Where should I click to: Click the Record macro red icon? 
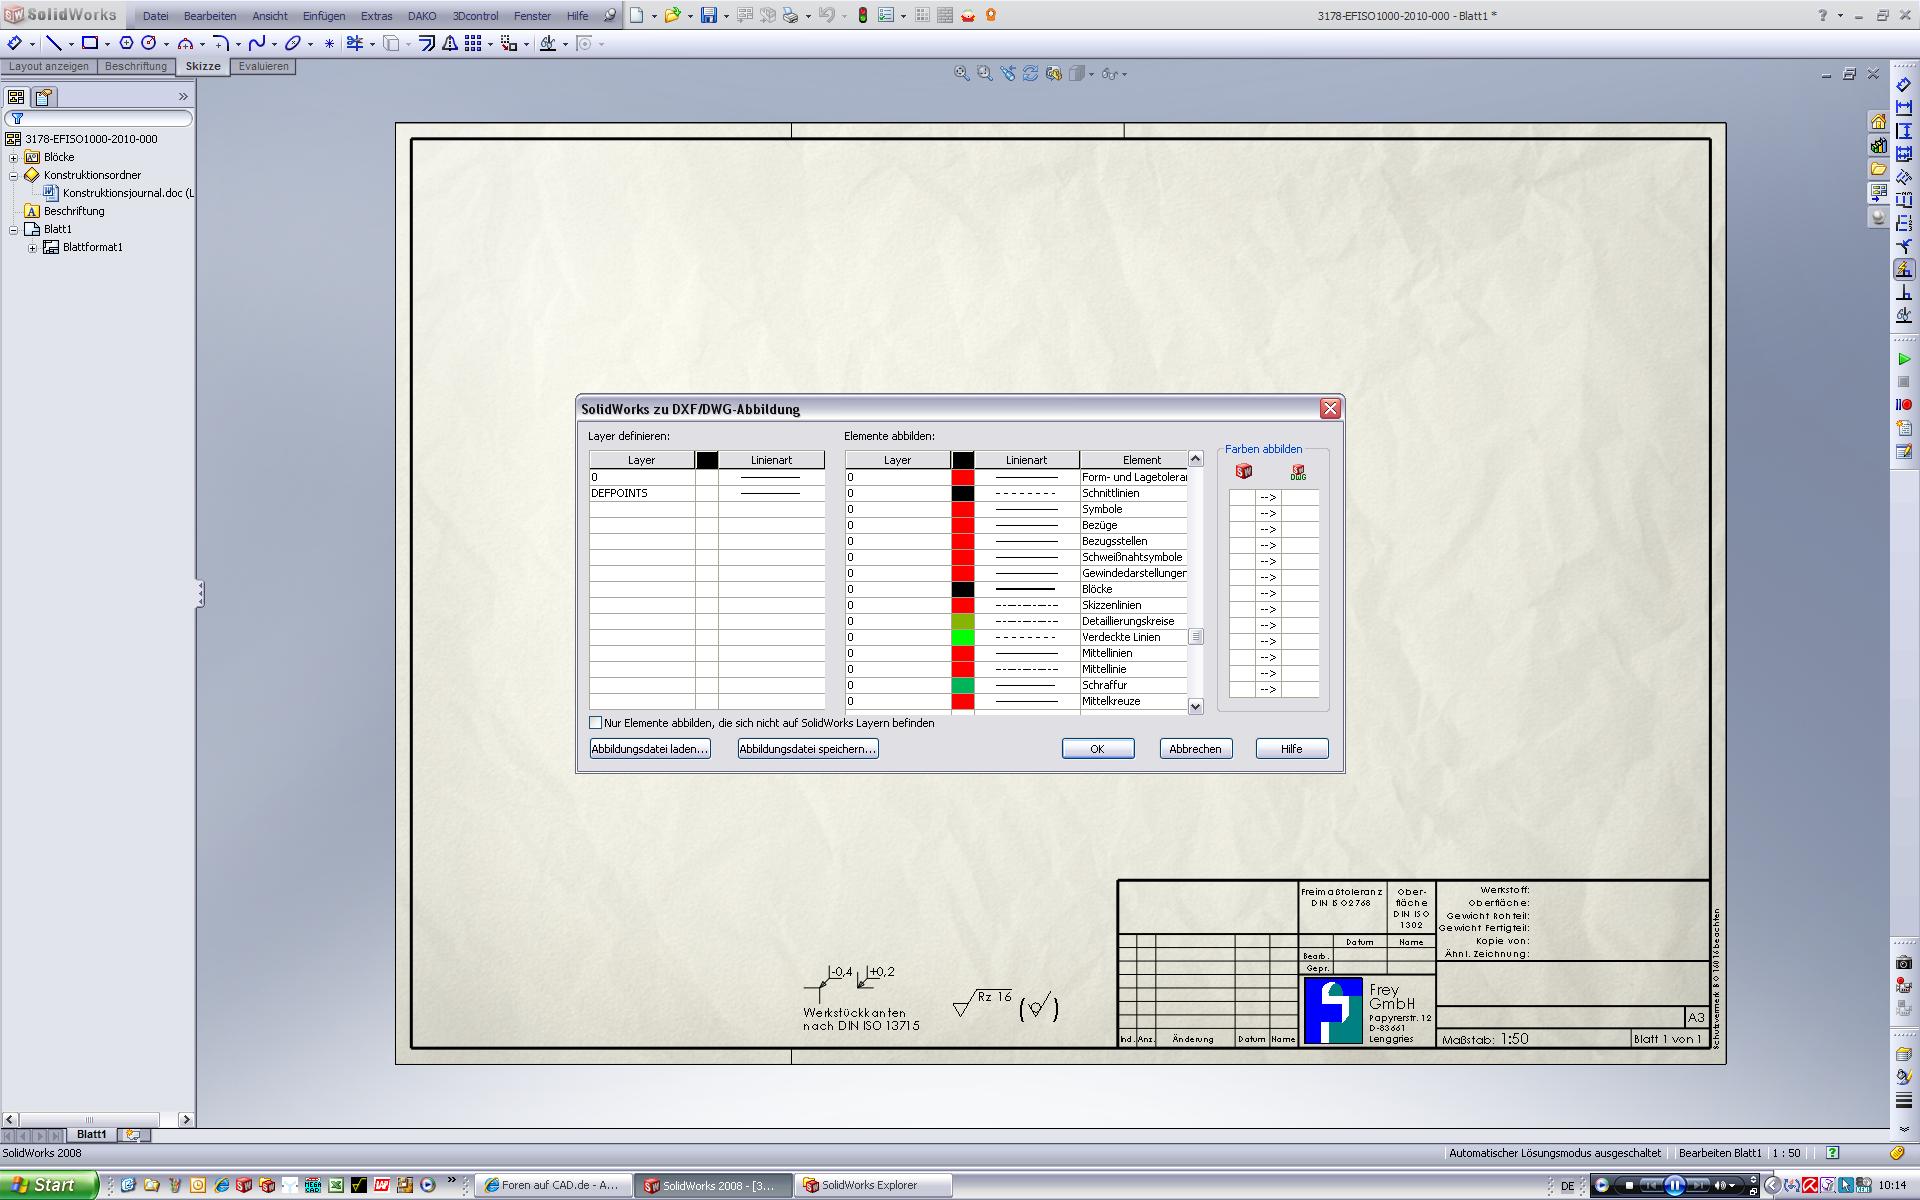click(1904, 405)
